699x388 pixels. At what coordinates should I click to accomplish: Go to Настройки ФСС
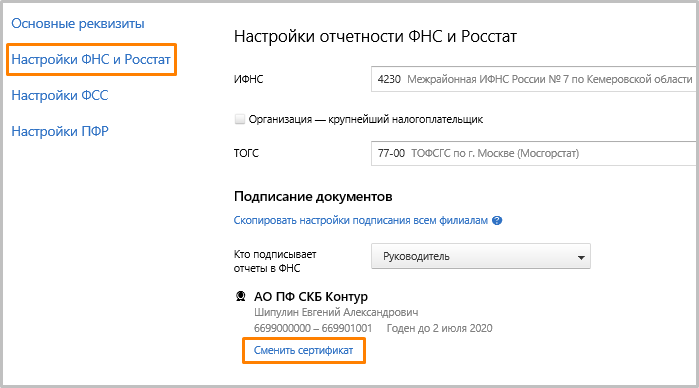point(60,95)
